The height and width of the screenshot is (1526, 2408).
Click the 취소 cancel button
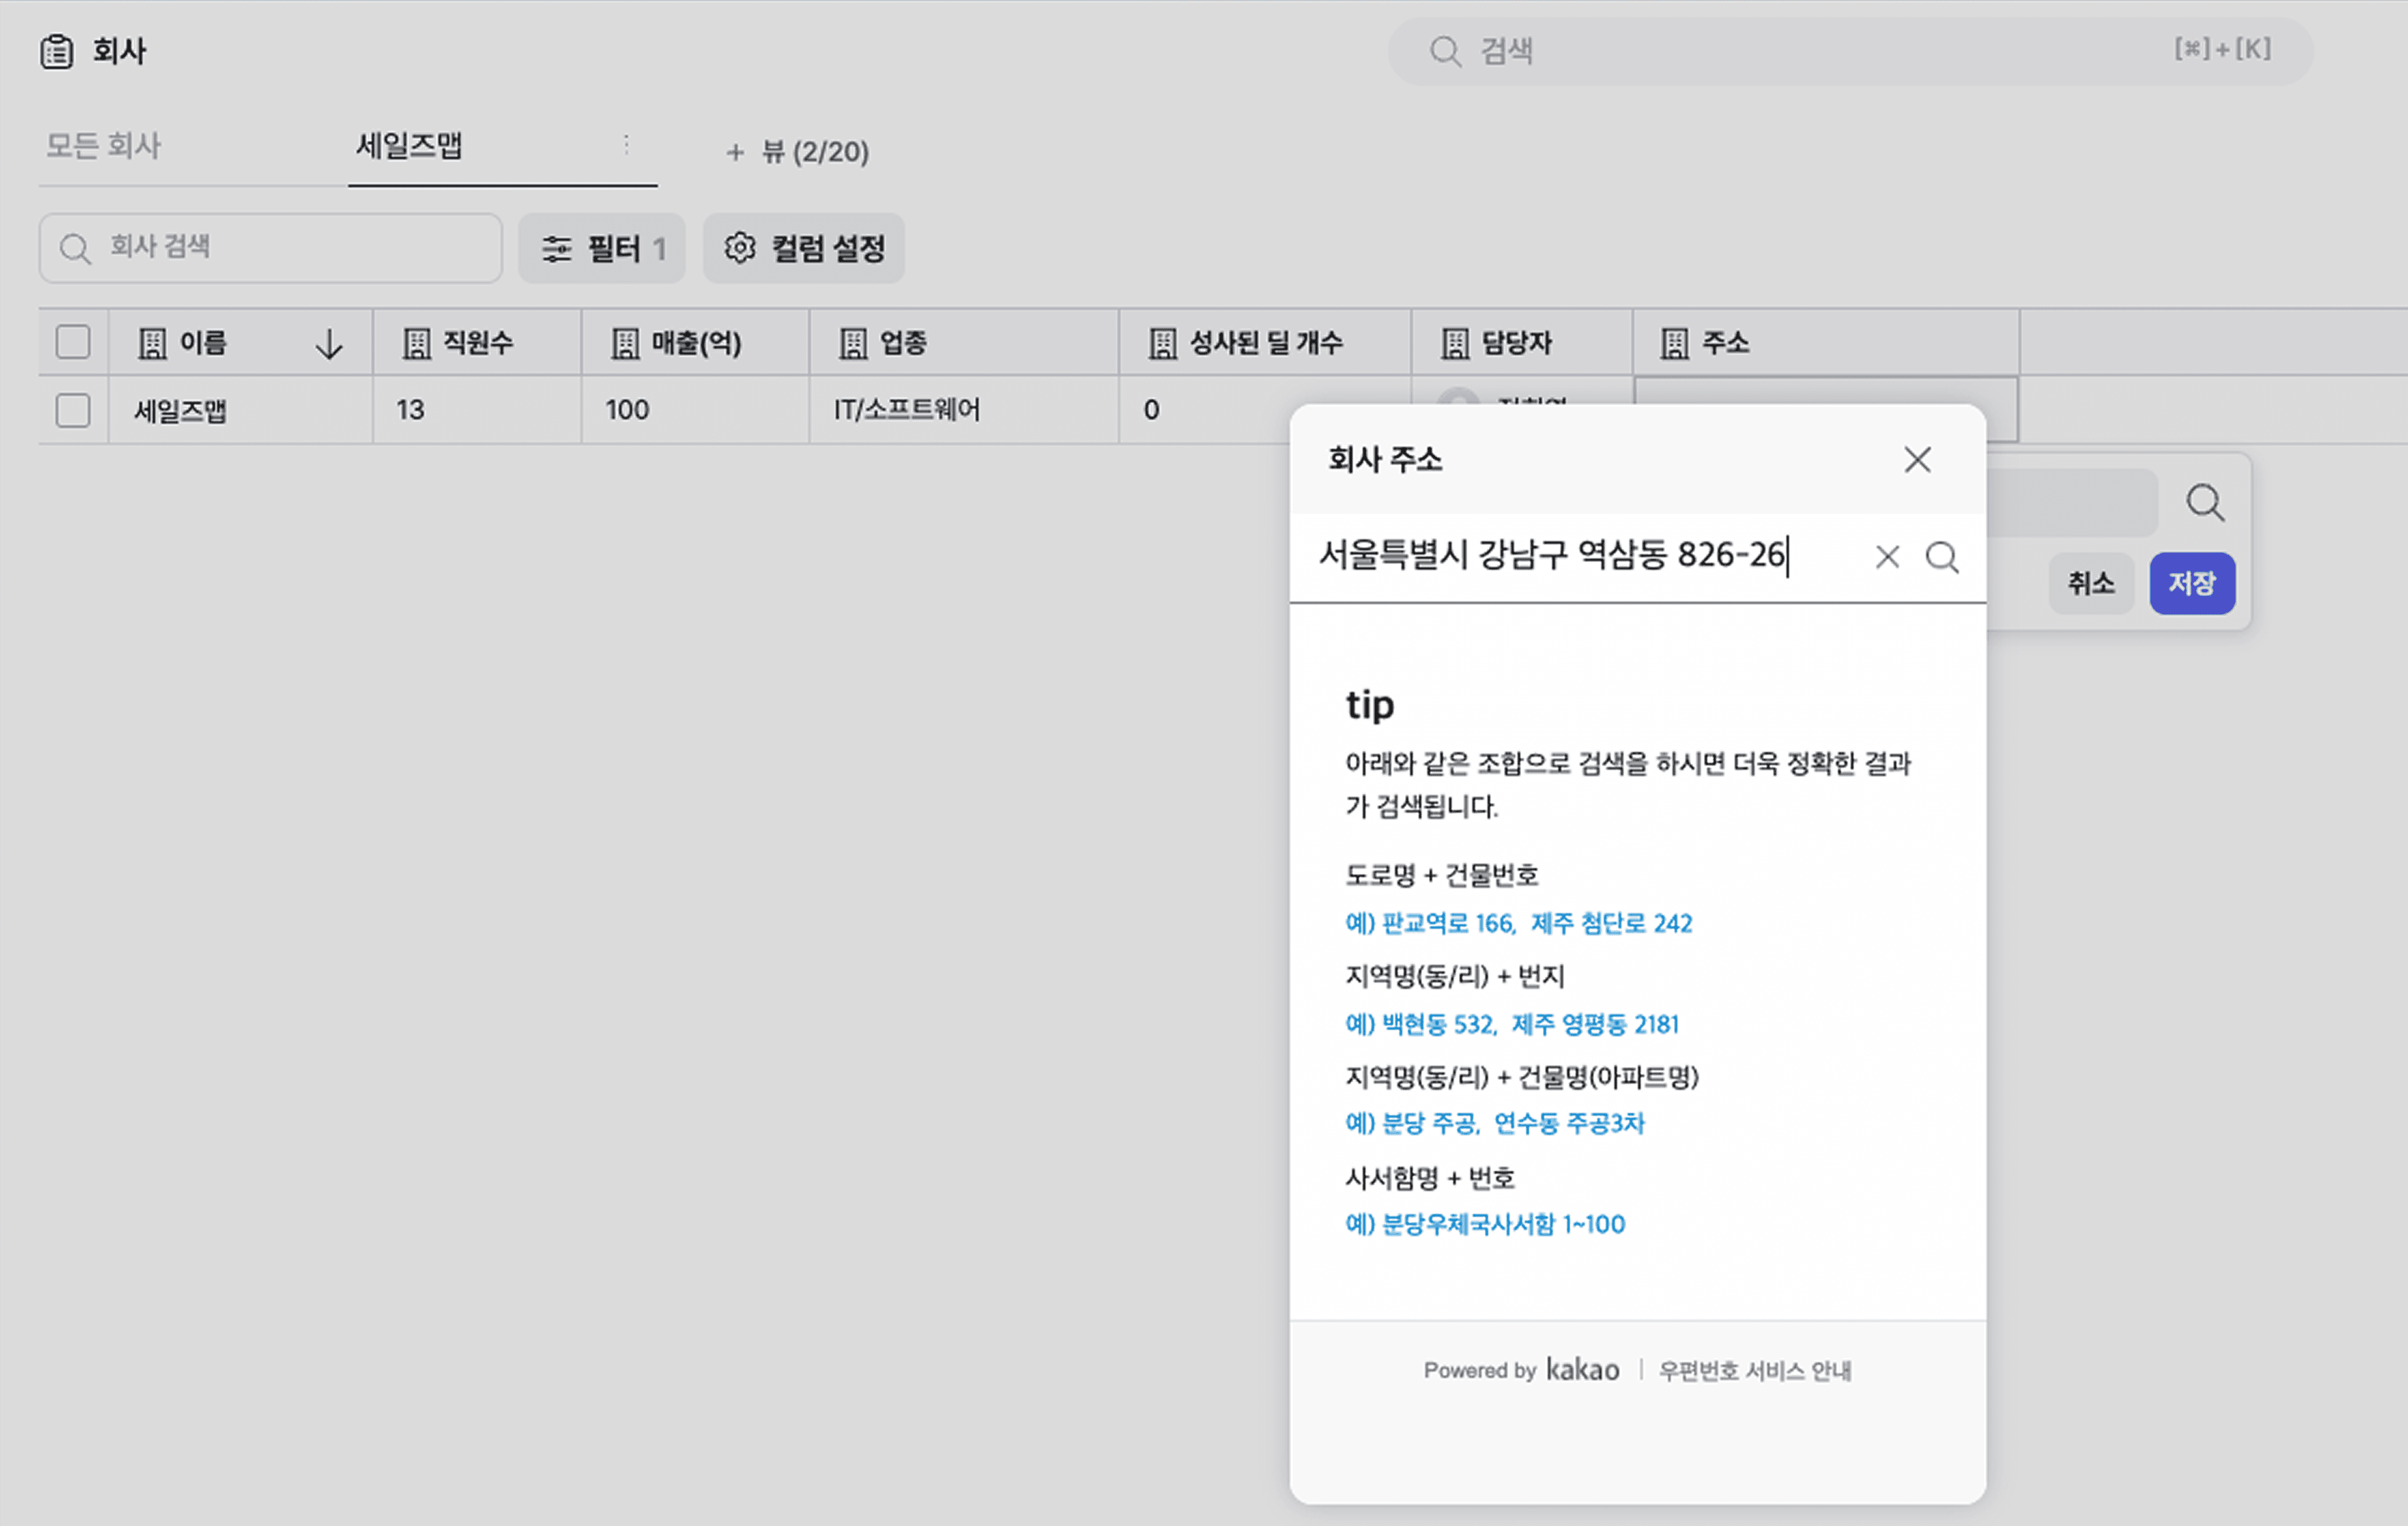(2091, 583)
